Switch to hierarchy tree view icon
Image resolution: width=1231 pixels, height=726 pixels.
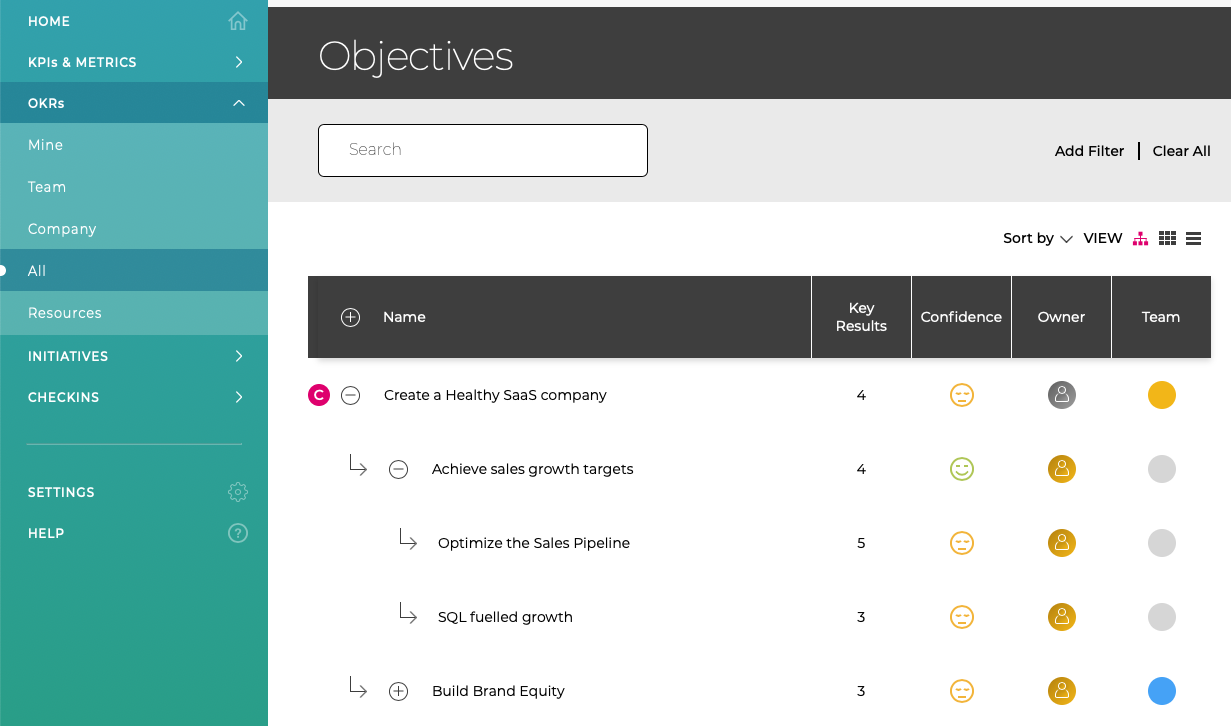(1140, 238)
